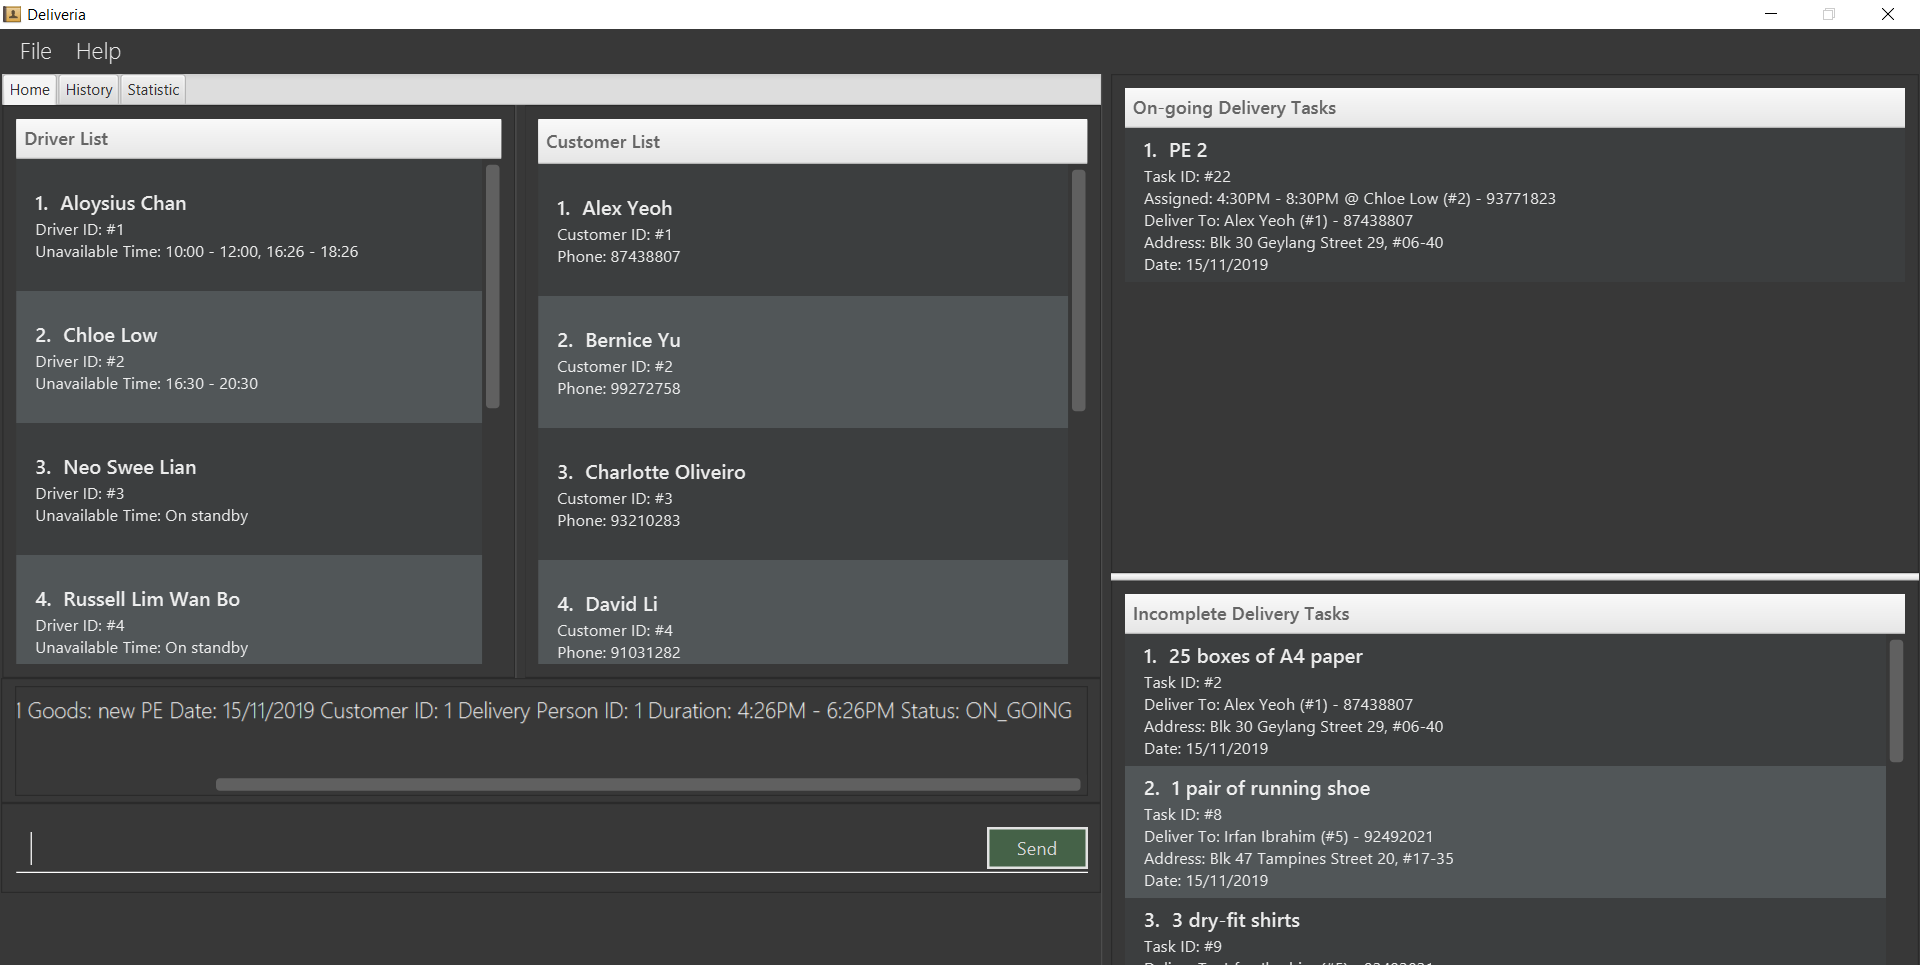Select customer Charlotte Oliveiro
The image size is (1920, 965).
[803, 494]
